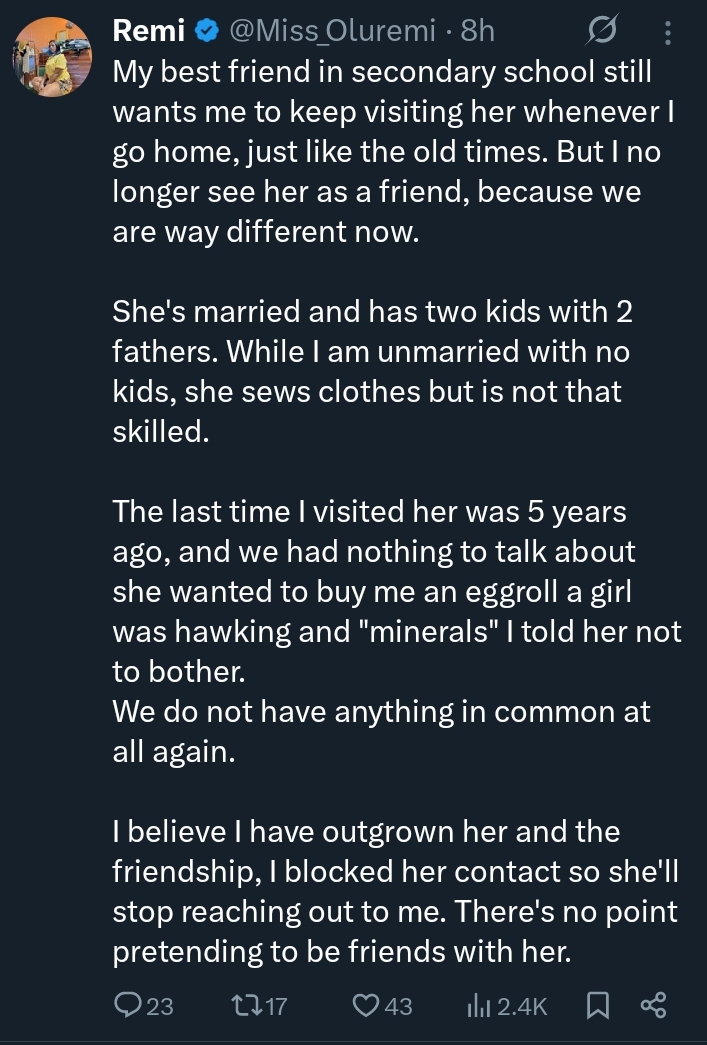This screenshot has width=707, height=1045.
Task: Click the repost count 17
Action: click(277, 1006)
